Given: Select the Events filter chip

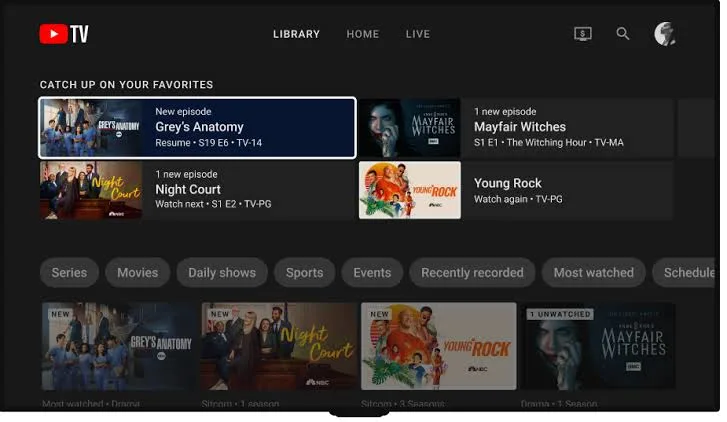Looking at the screenshot, I should point(372,273).
